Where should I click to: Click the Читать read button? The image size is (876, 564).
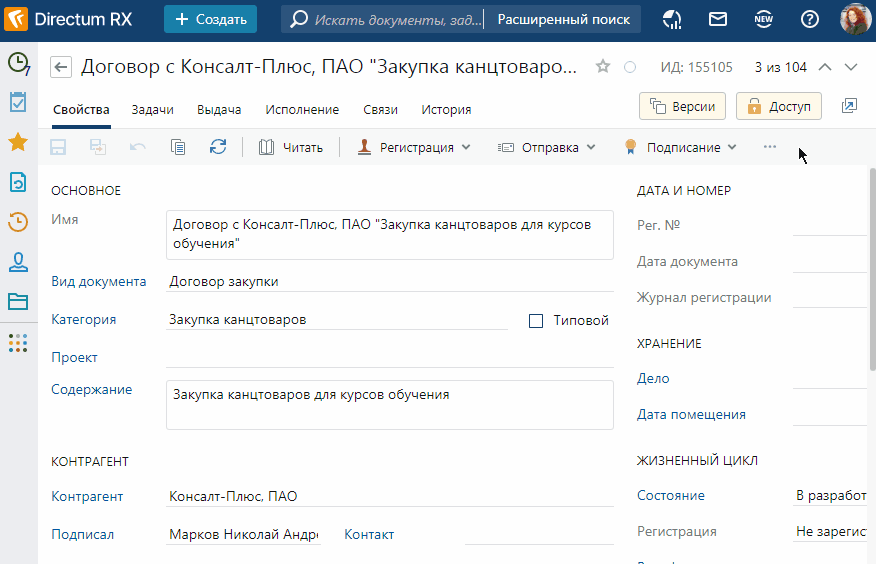coord(291,147)
